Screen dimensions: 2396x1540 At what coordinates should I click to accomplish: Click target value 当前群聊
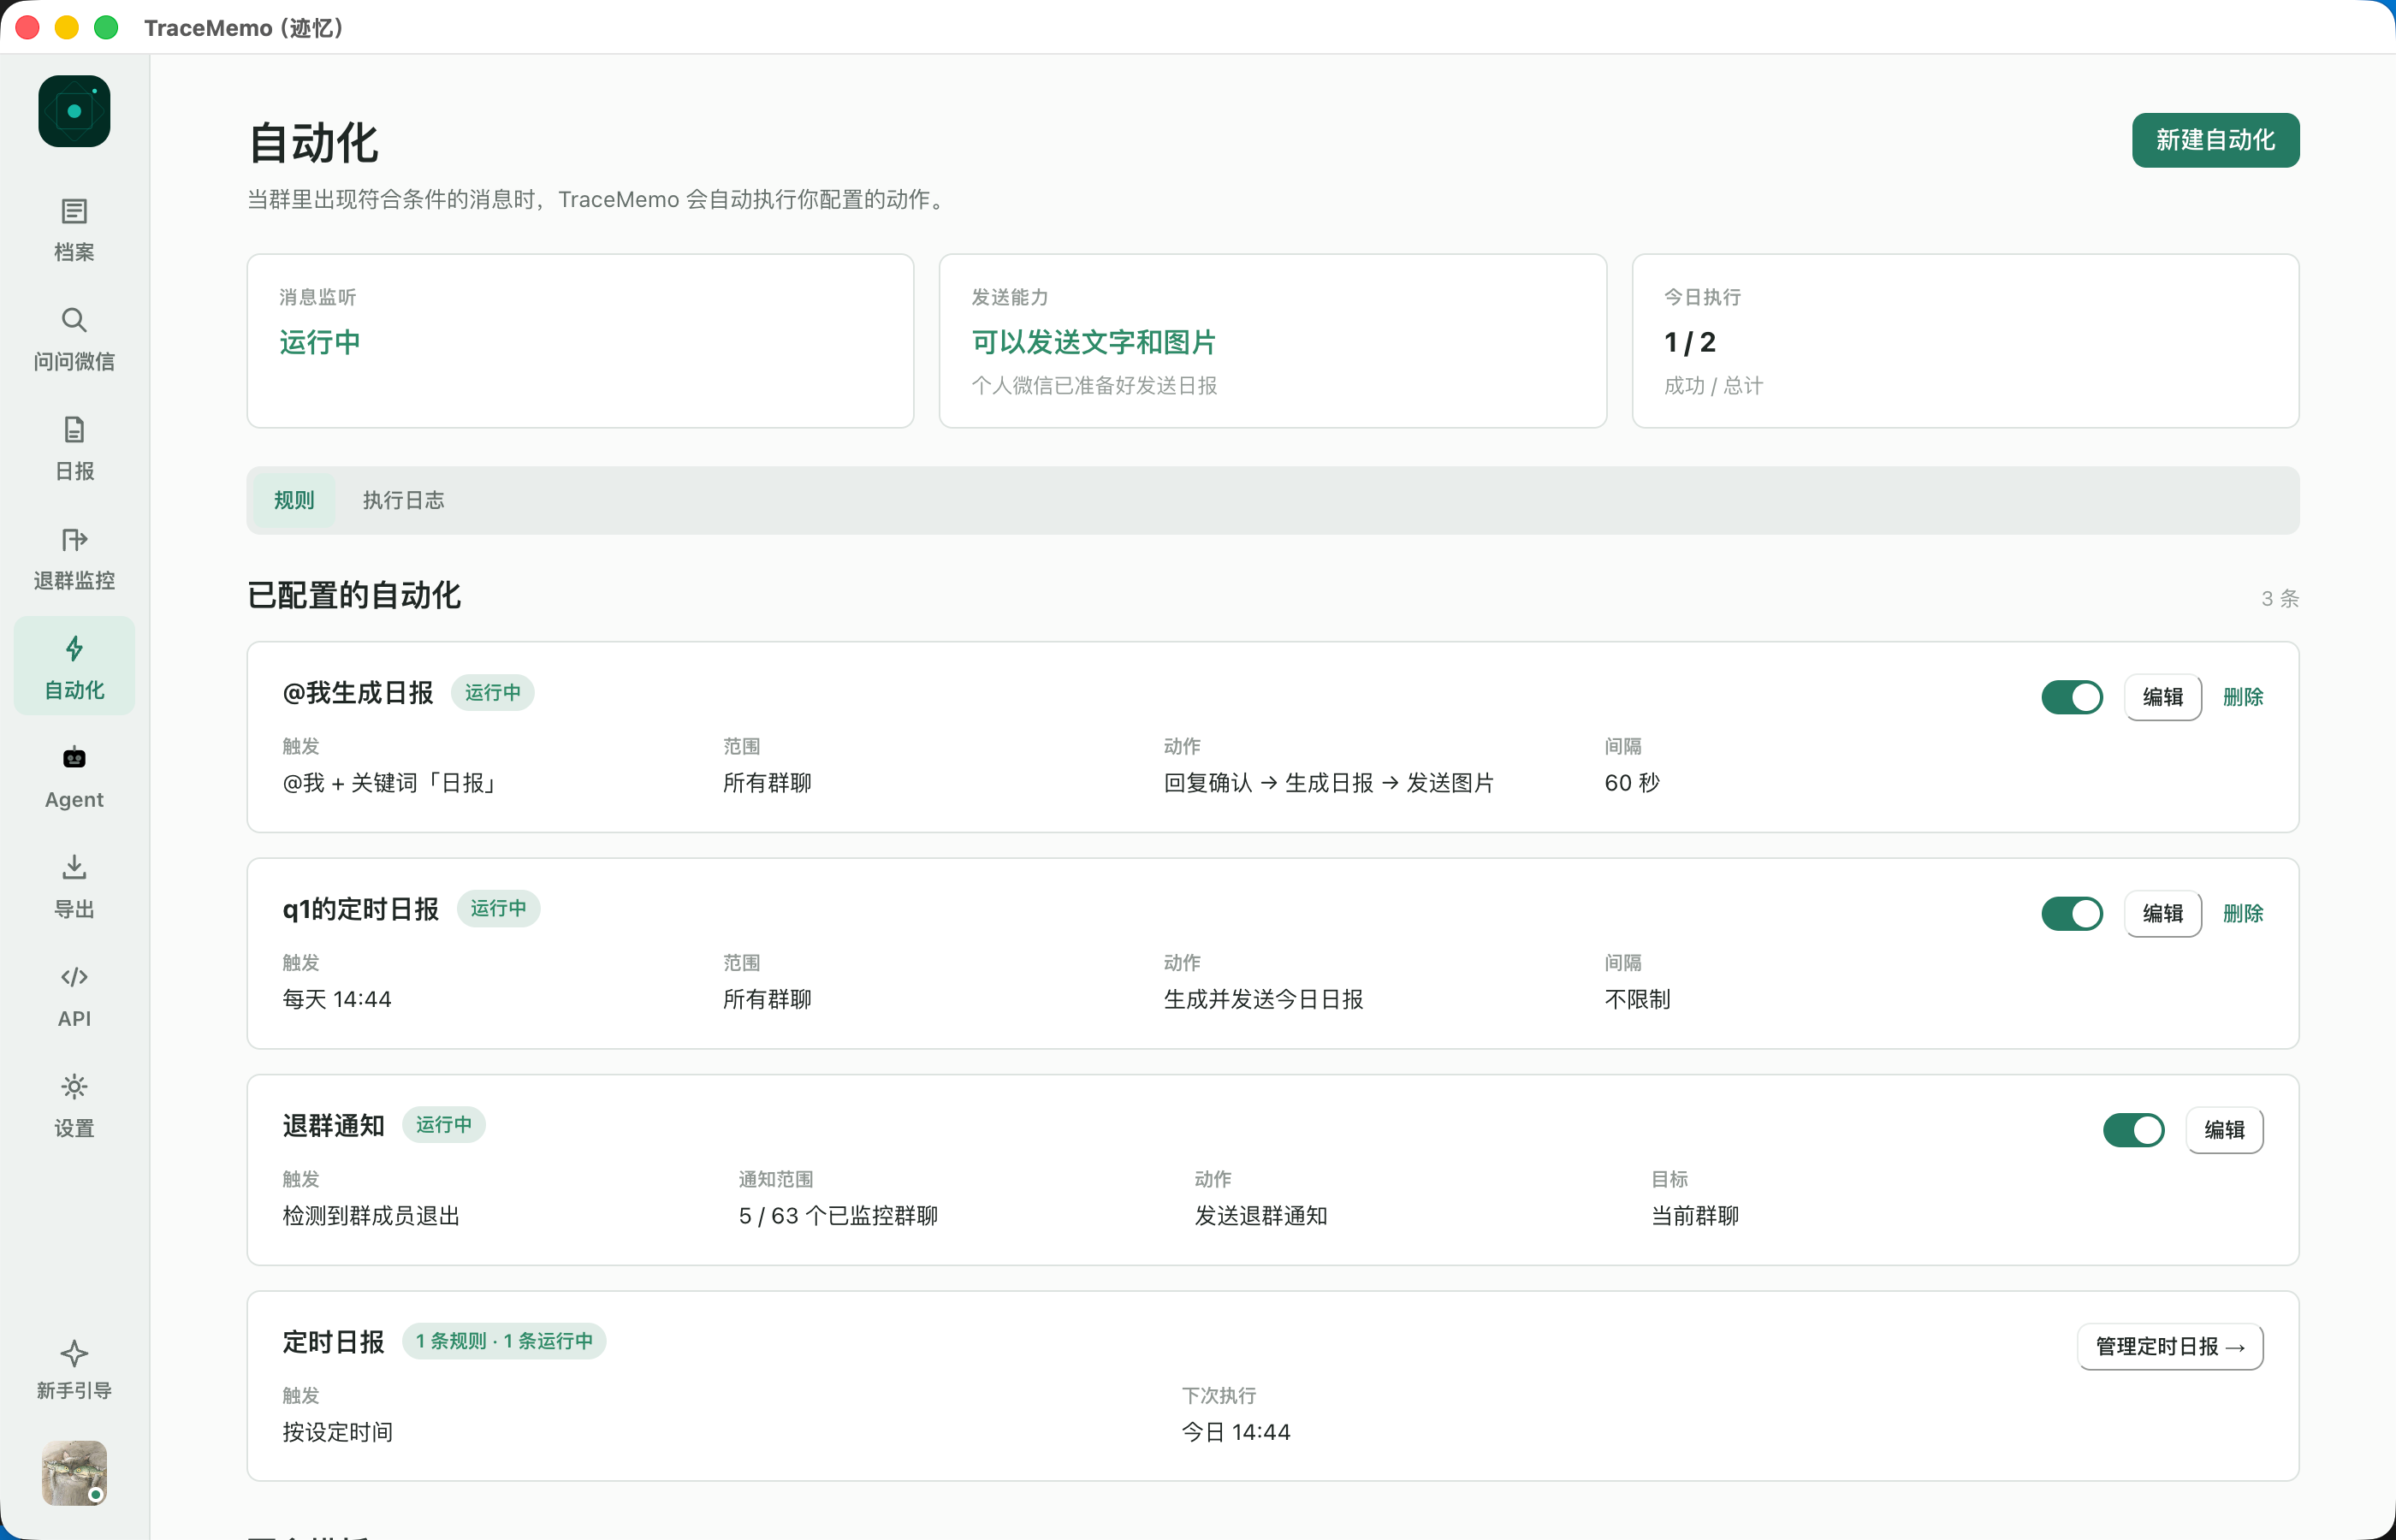click(x=1695, y=1216)
